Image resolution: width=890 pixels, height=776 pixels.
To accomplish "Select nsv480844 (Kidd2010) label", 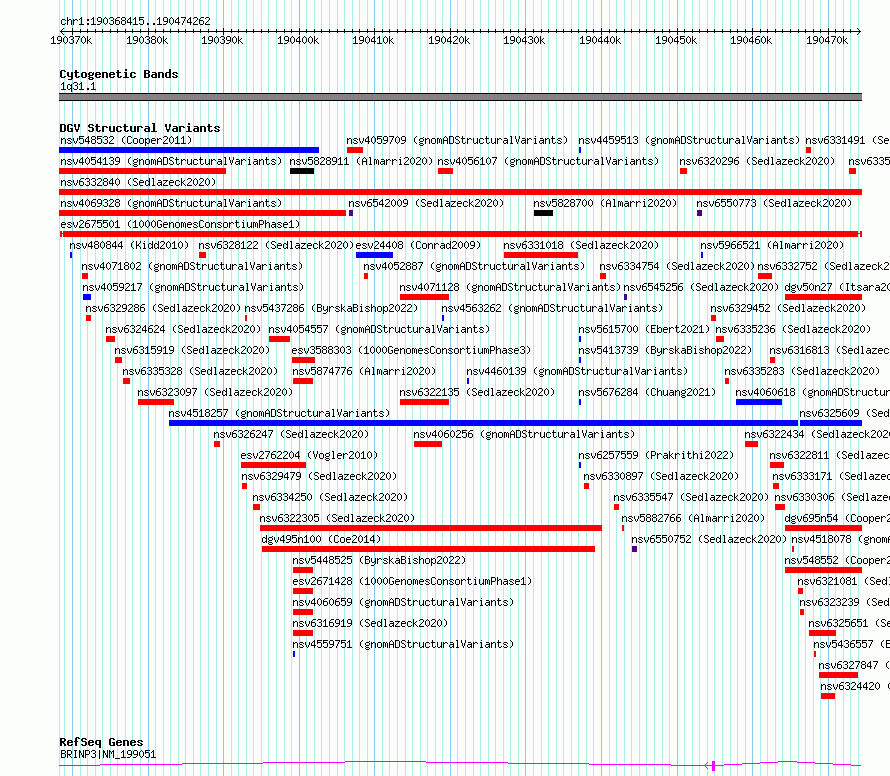I will point(129,245).
